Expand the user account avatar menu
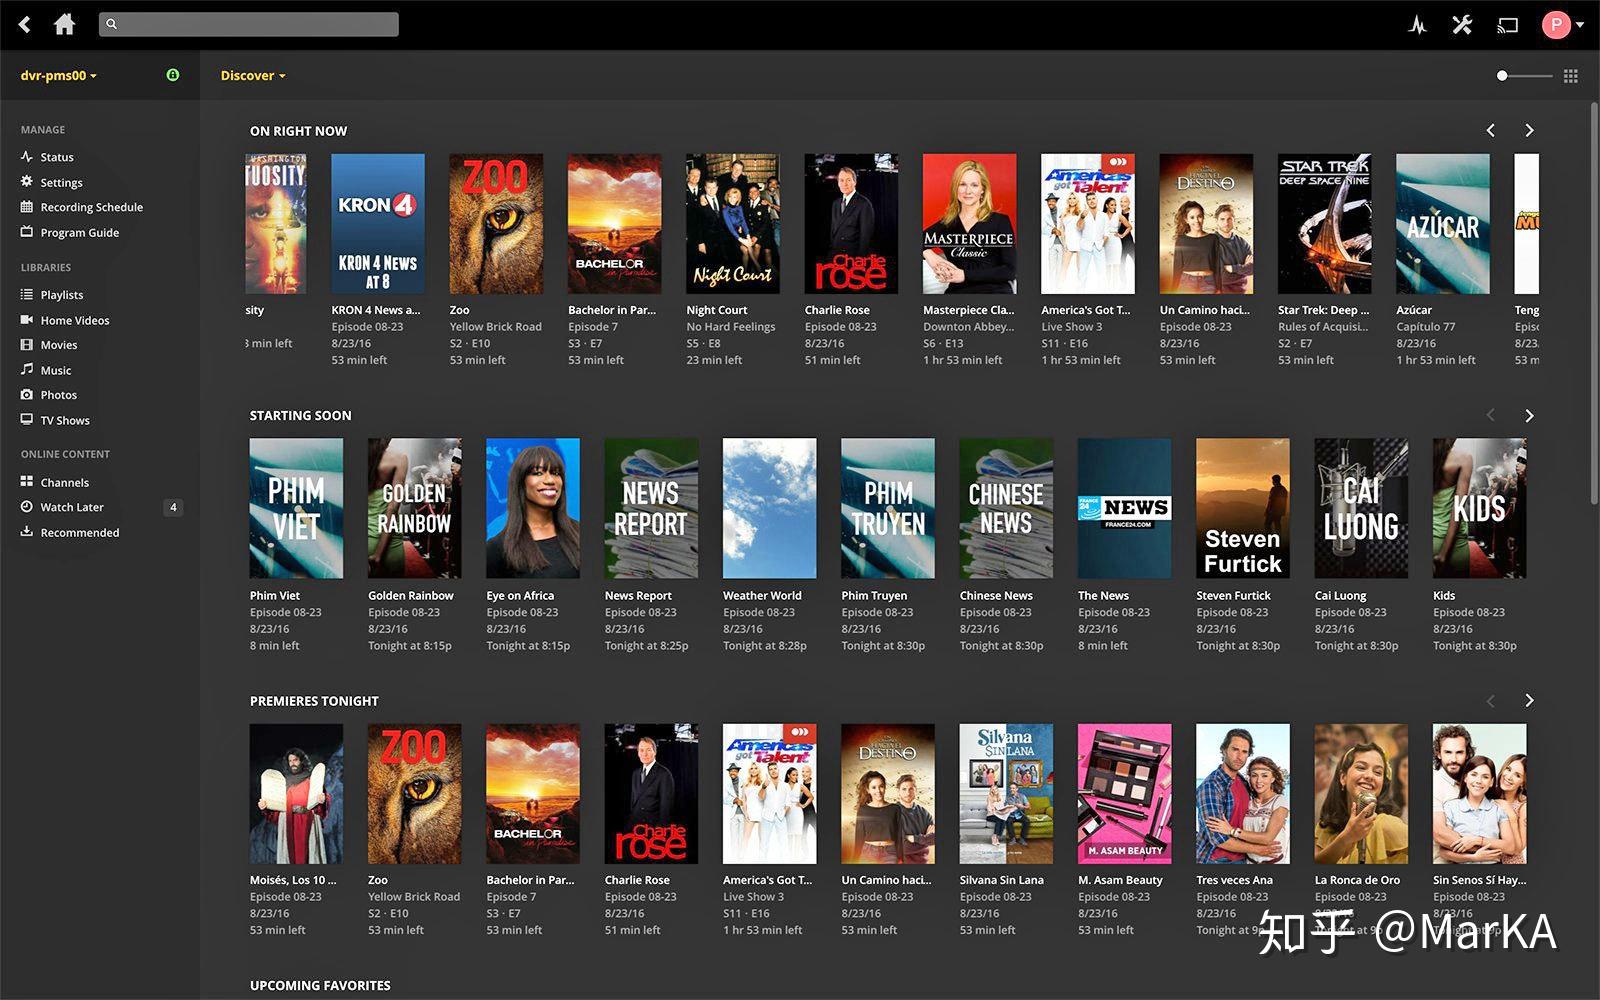Image resolution: width=1600 pixels, height=1000 pixels. (x=1562, y=25)
